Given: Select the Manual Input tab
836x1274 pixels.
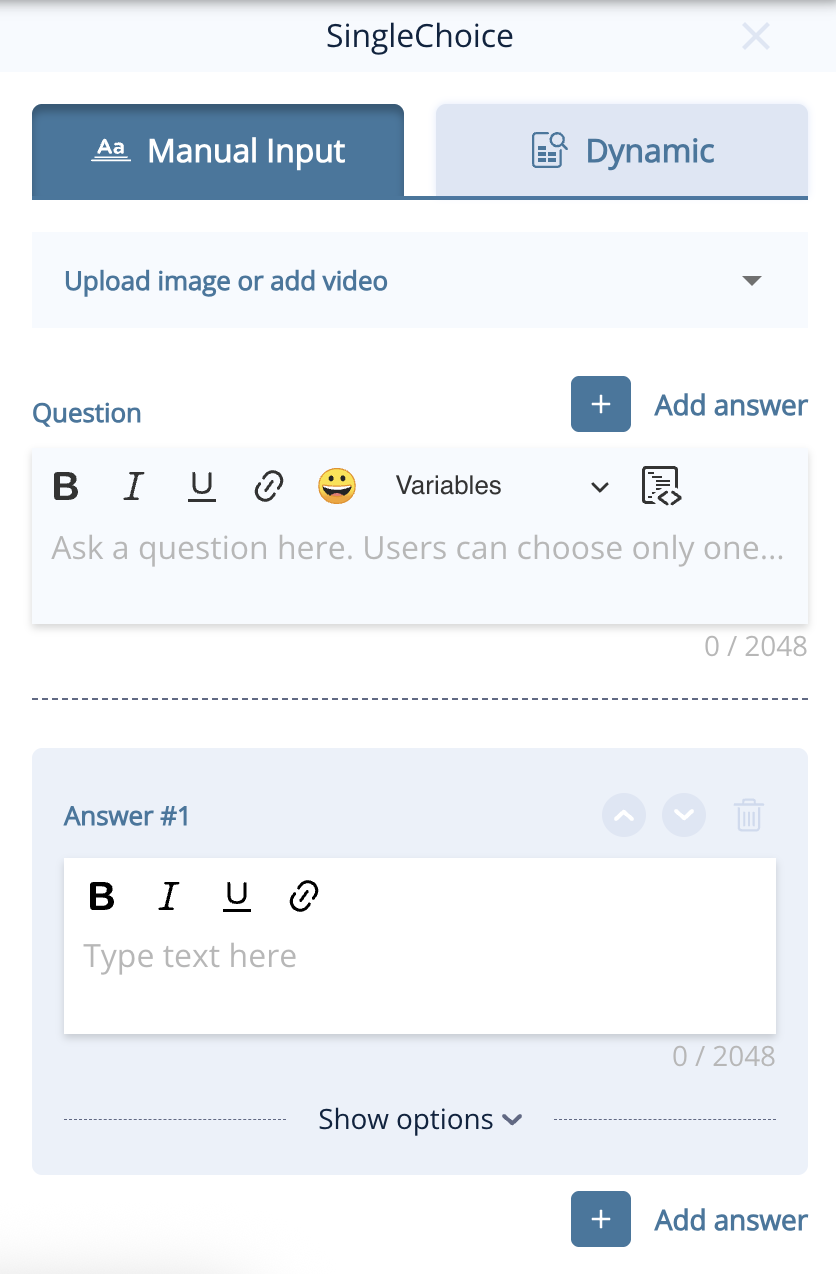Looking at the screenshot, I should click(x=218, y=151).
